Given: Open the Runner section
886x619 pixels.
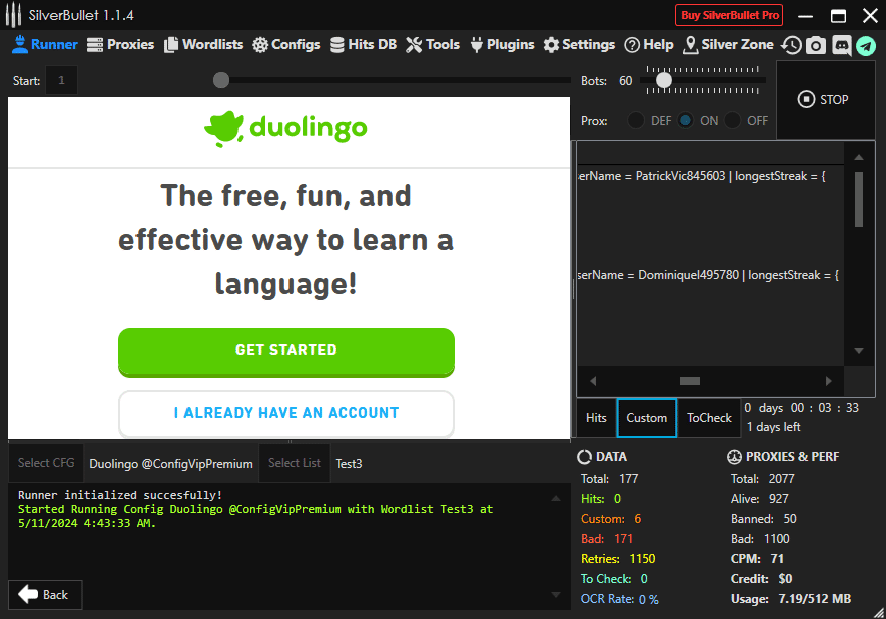Looking at the screenshot, I should [45, 45].
